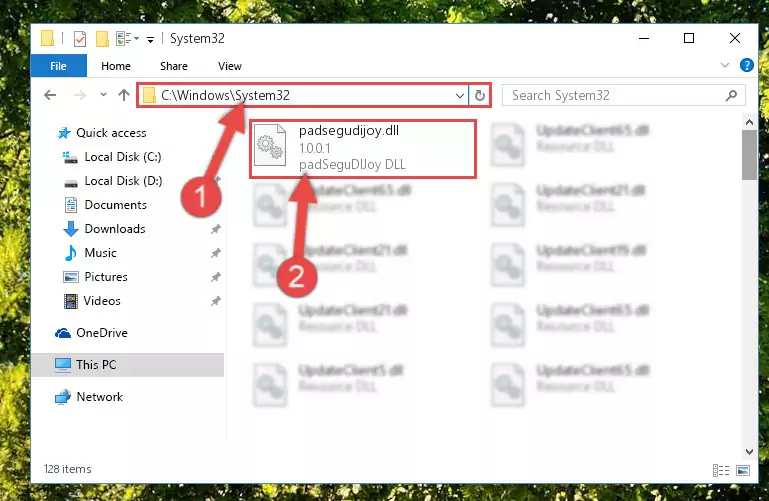Open the Customize Quick Access Toolbar dropdown

150,39
